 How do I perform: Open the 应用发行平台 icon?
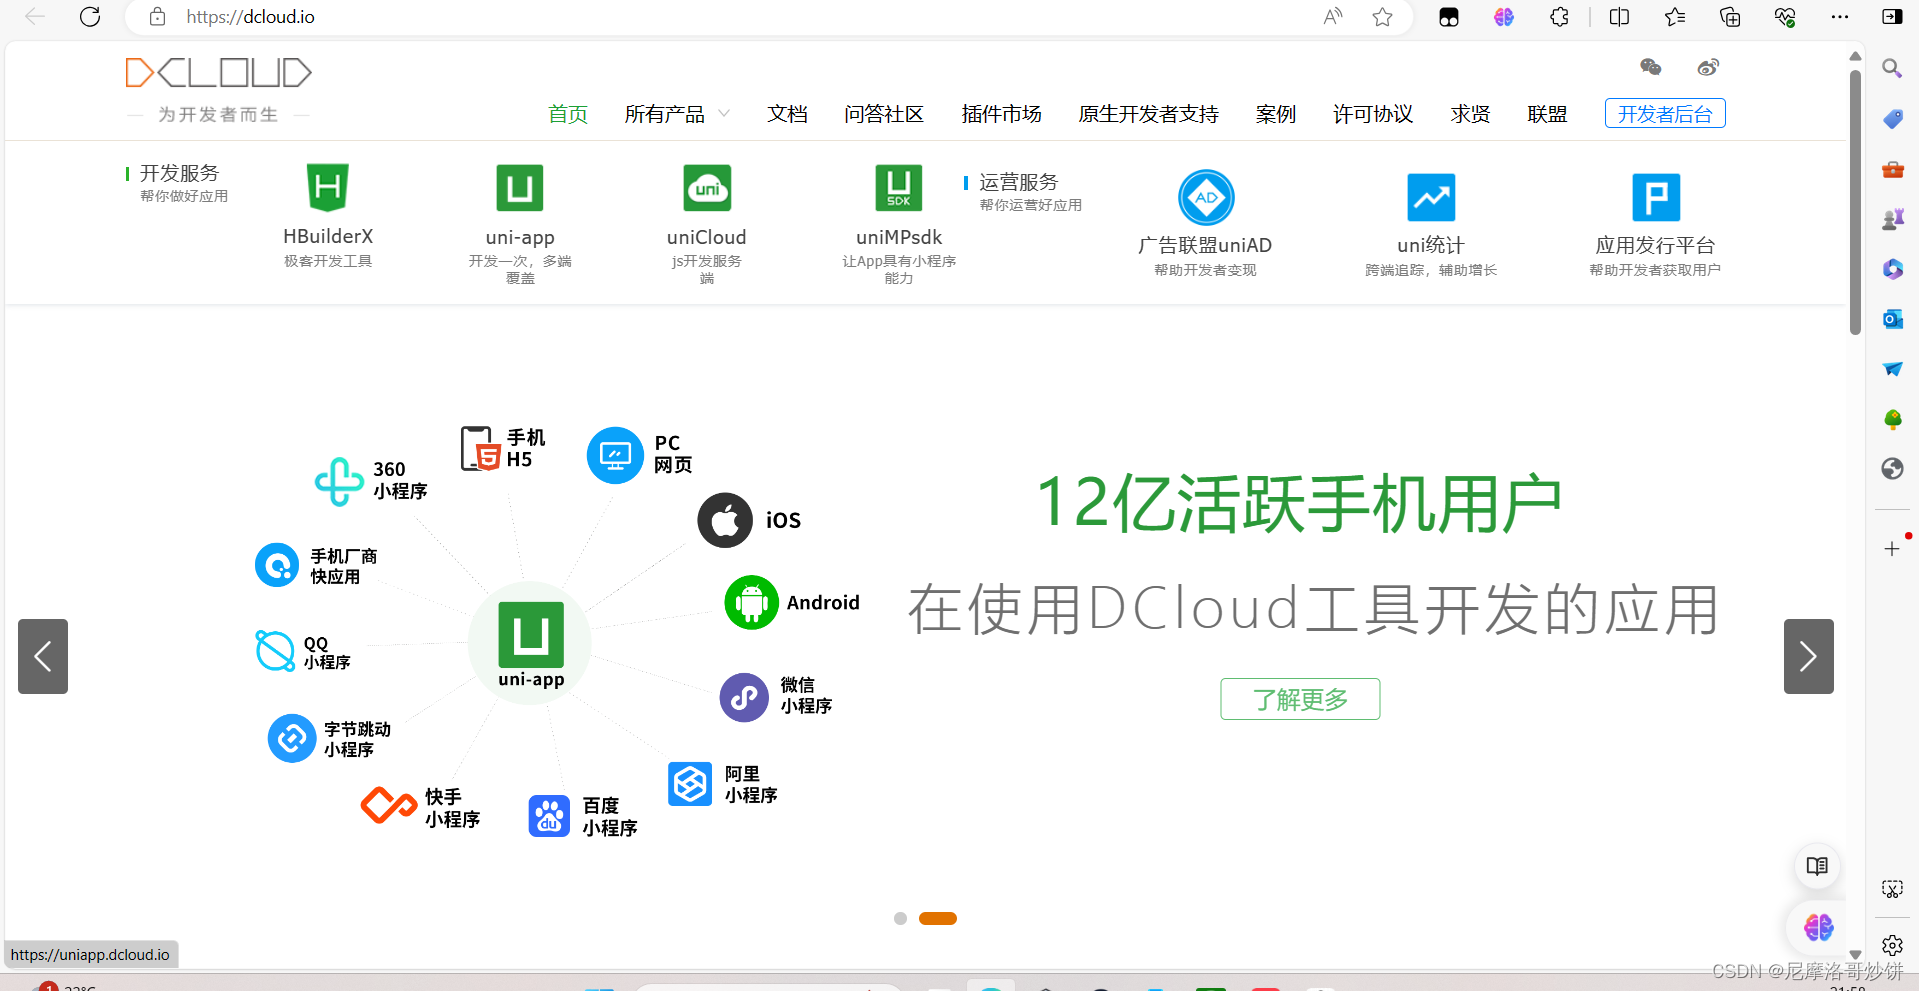tap(1656, 197)
